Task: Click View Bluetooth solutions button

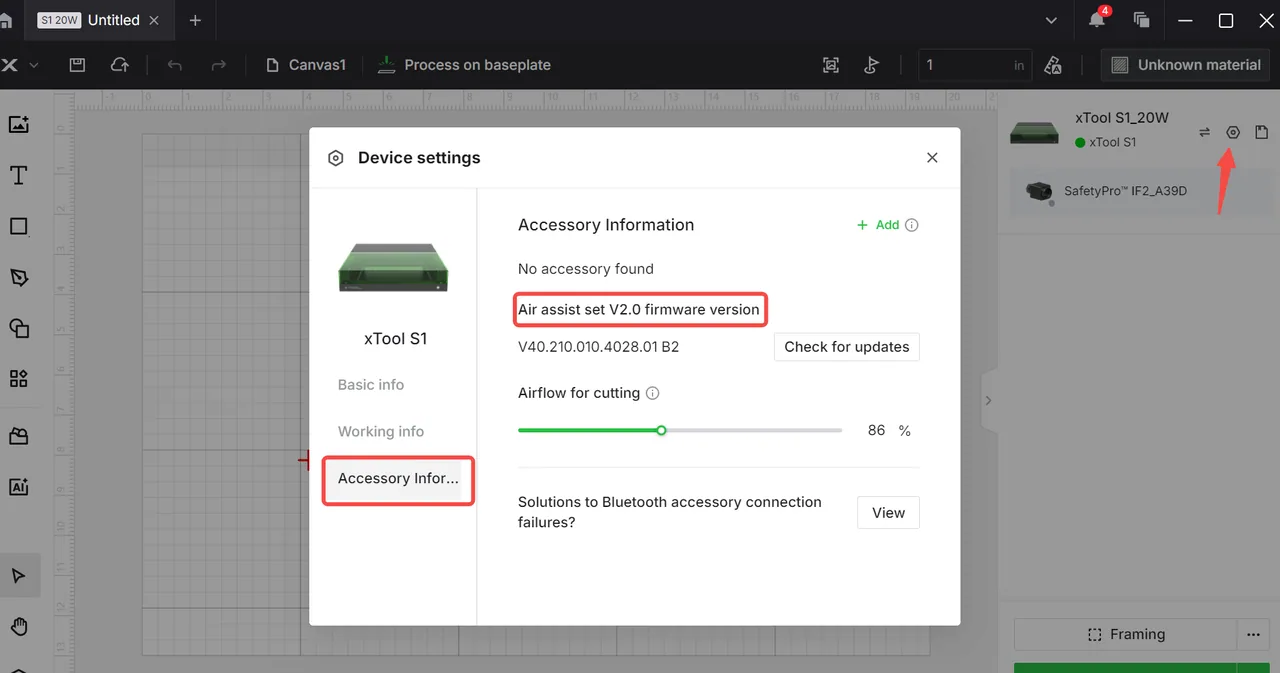Action: pos(888,513)
